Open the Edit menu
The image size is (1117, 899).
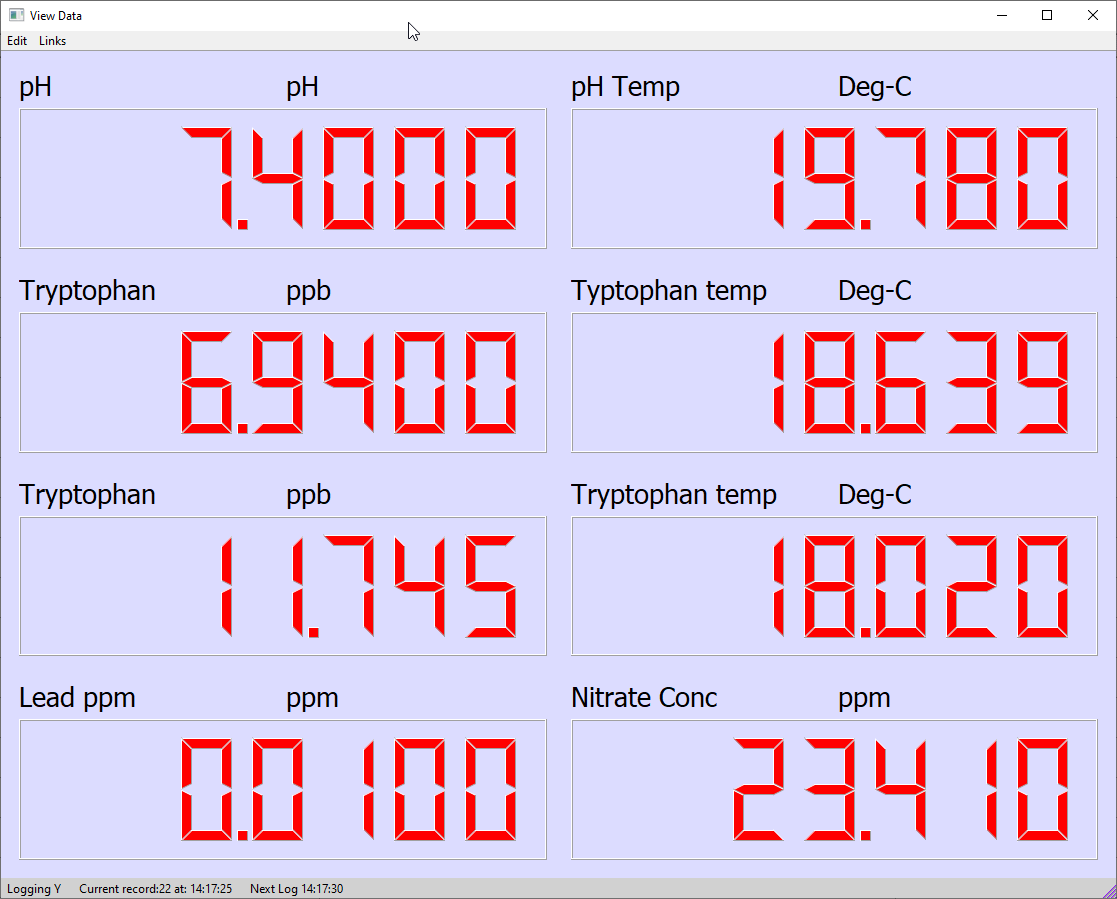coord(17,41)
